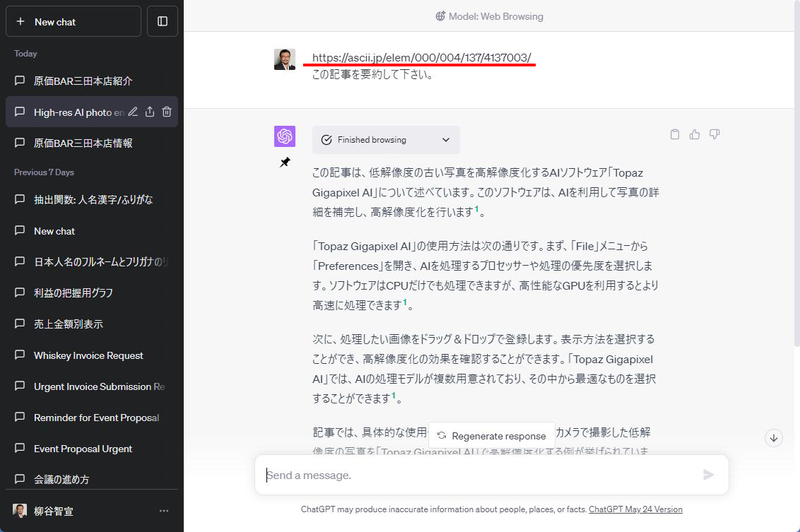
Task: Click chat icon beside 原価BAR三田本店紹介
Action: pyautogui.click(x=19, y=81)
